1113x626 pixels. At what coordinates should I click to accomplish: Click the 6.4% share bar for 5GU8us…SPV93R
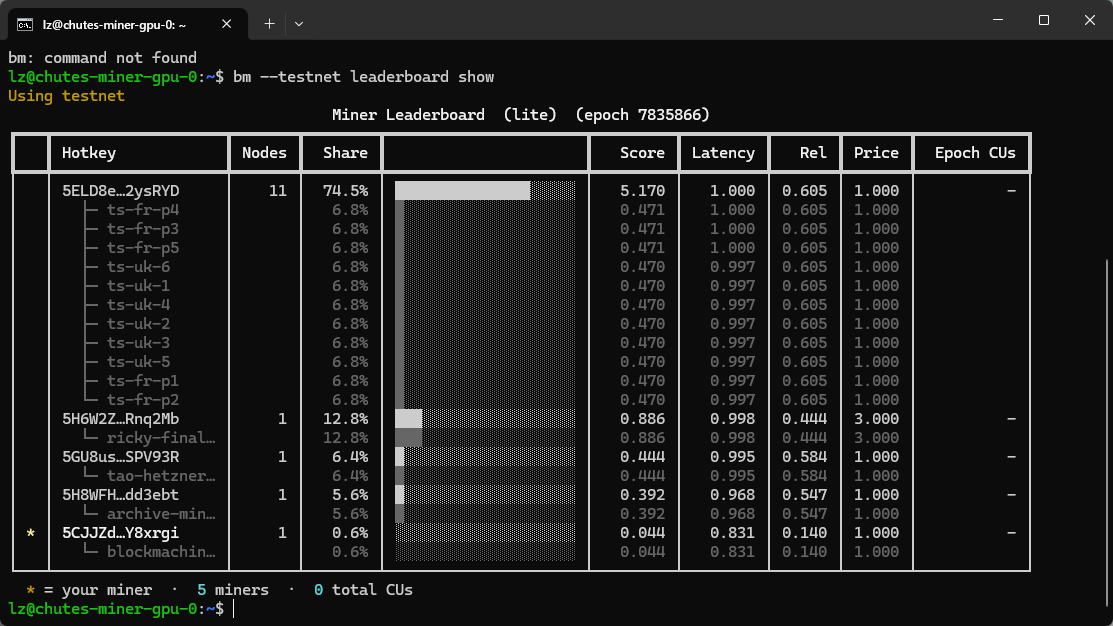[485, 457]
